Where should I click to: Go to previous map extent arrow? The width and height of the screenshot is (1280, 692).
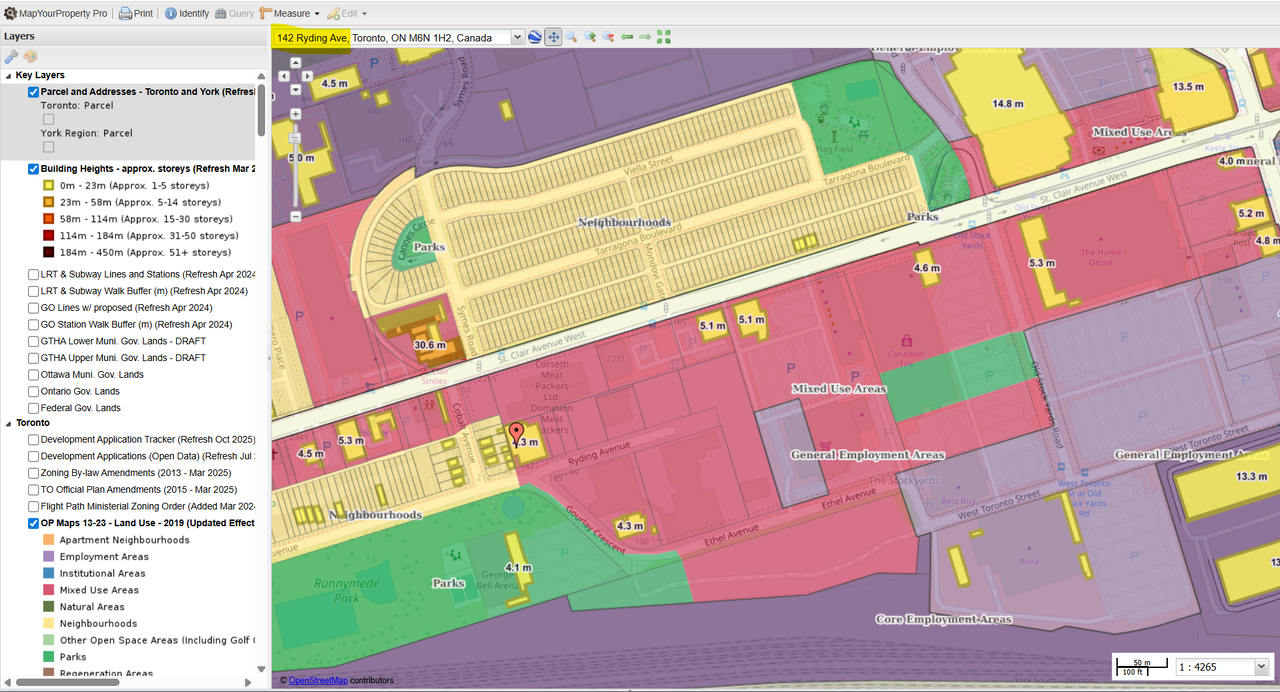[627, 37]
